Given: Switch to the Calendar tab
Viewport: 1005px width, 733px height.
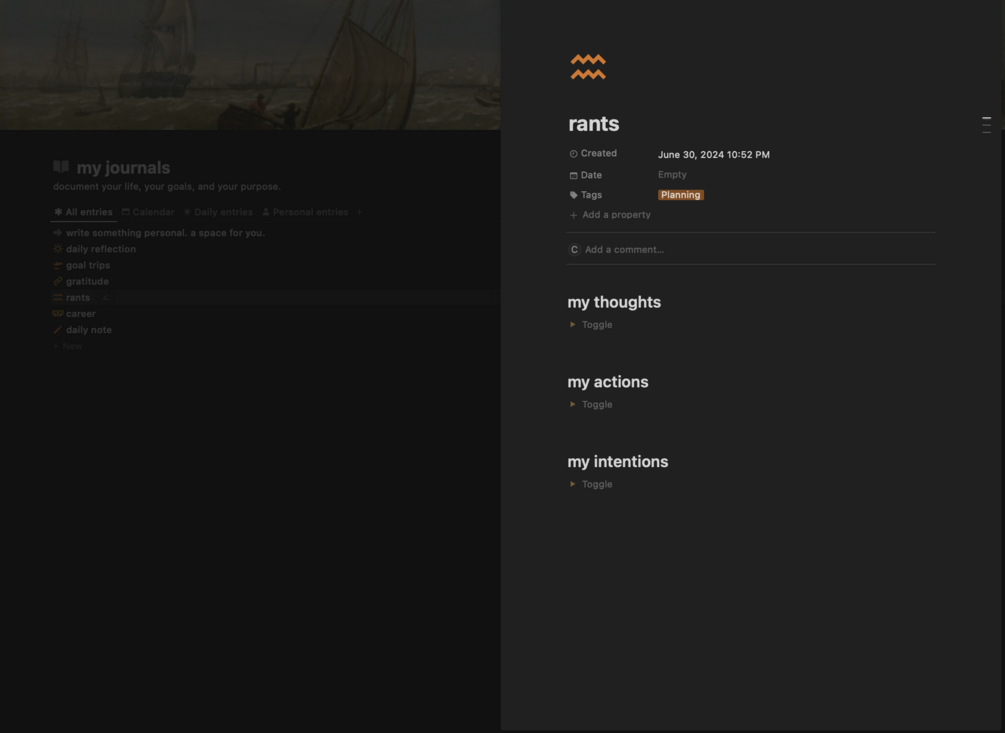Looking at the screenshot, I should 148,212.
